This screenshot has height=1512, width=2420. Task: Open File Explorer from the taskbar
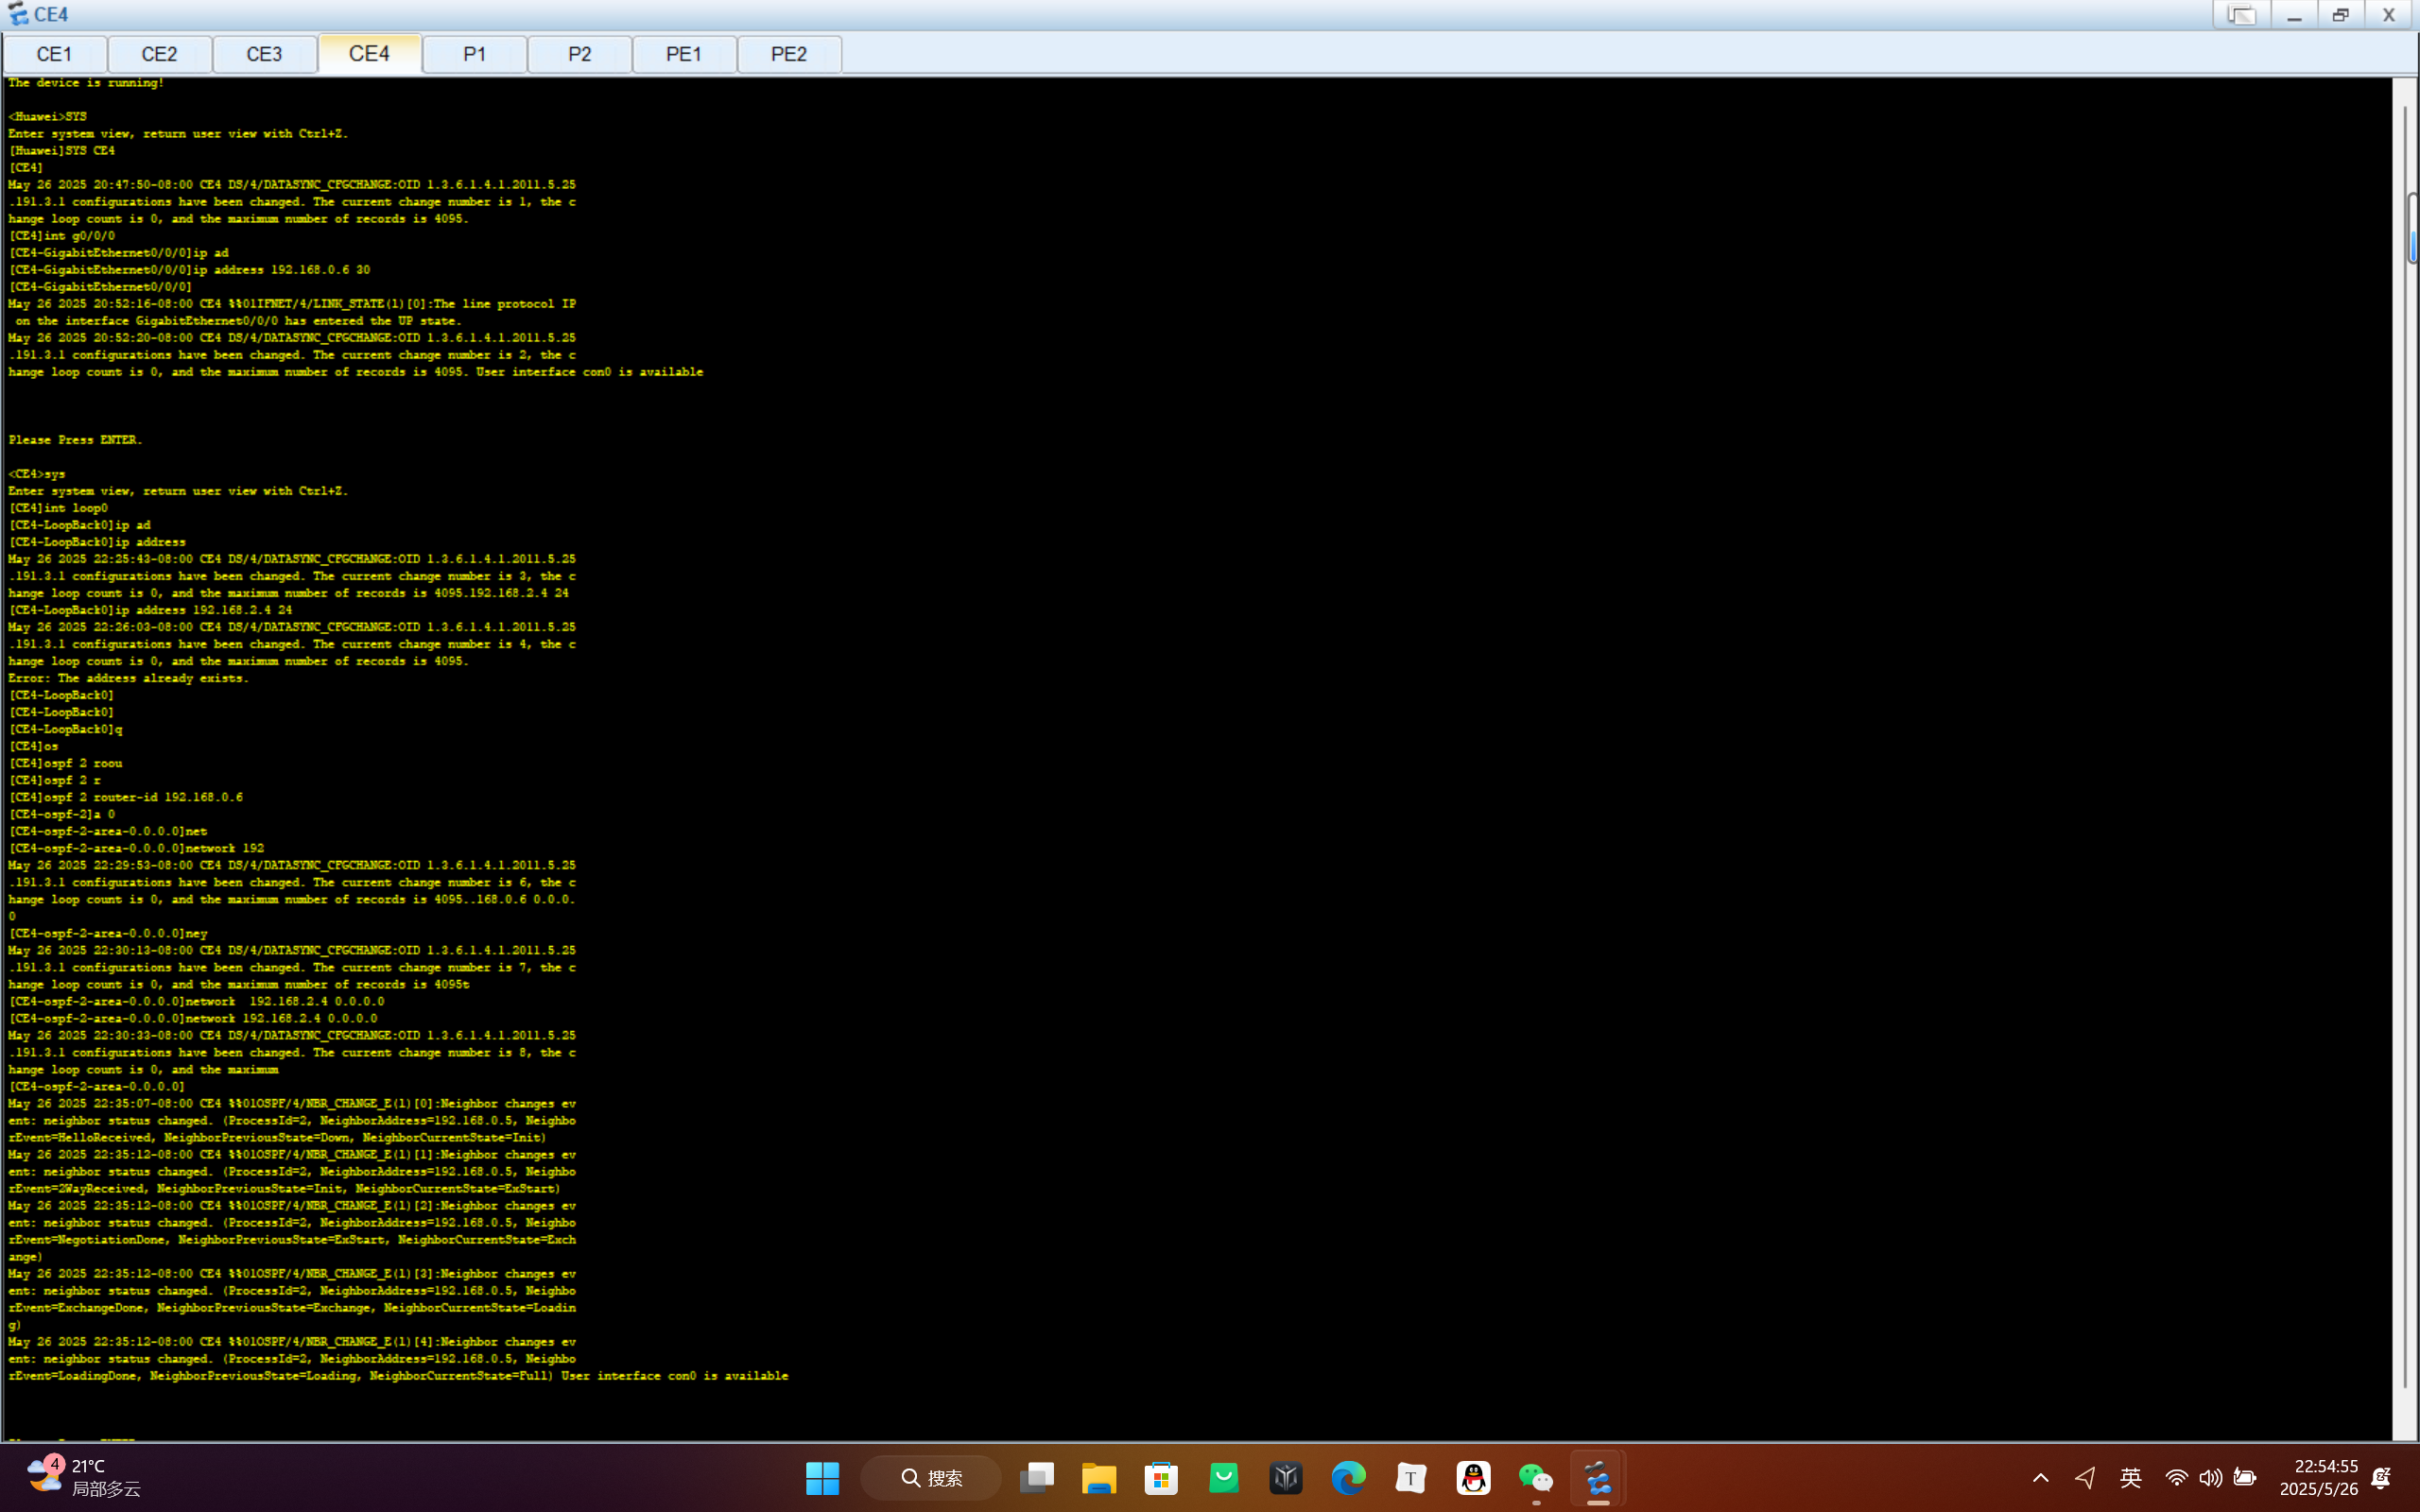(x=1099, y=1478)
